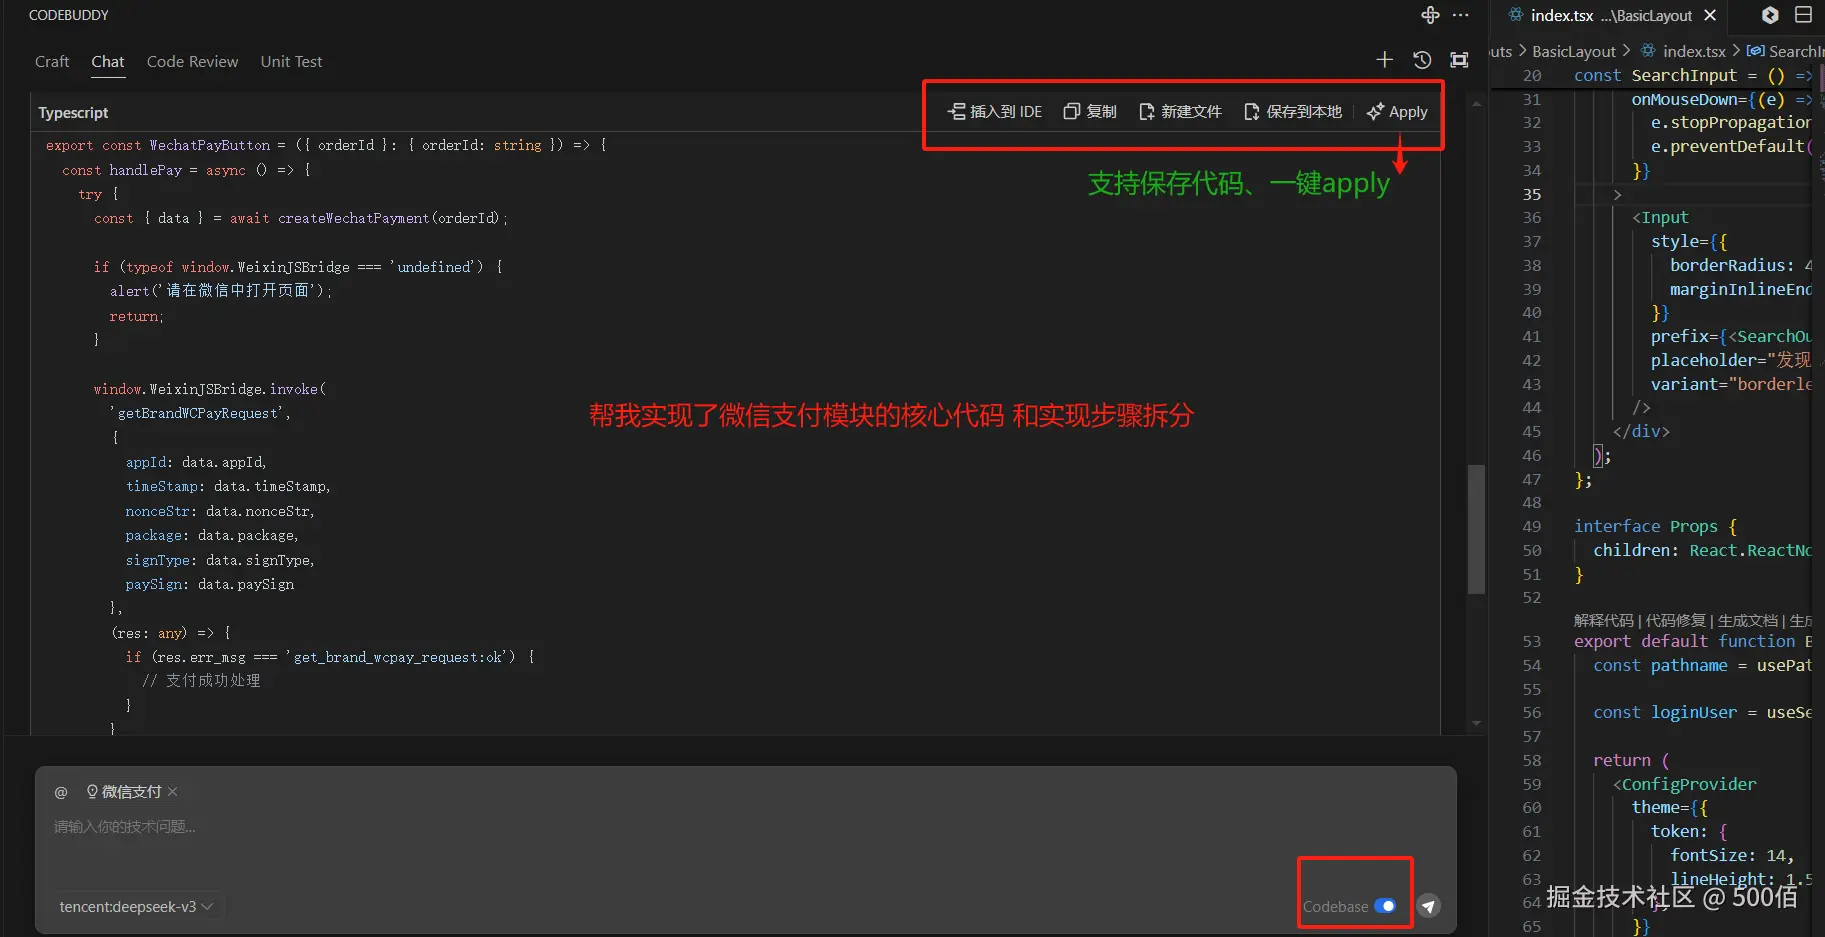Viewport: 1825px width, 937px height.
Task: Click the @ mention icon in chat input
Action: click(x=60, y=791)
